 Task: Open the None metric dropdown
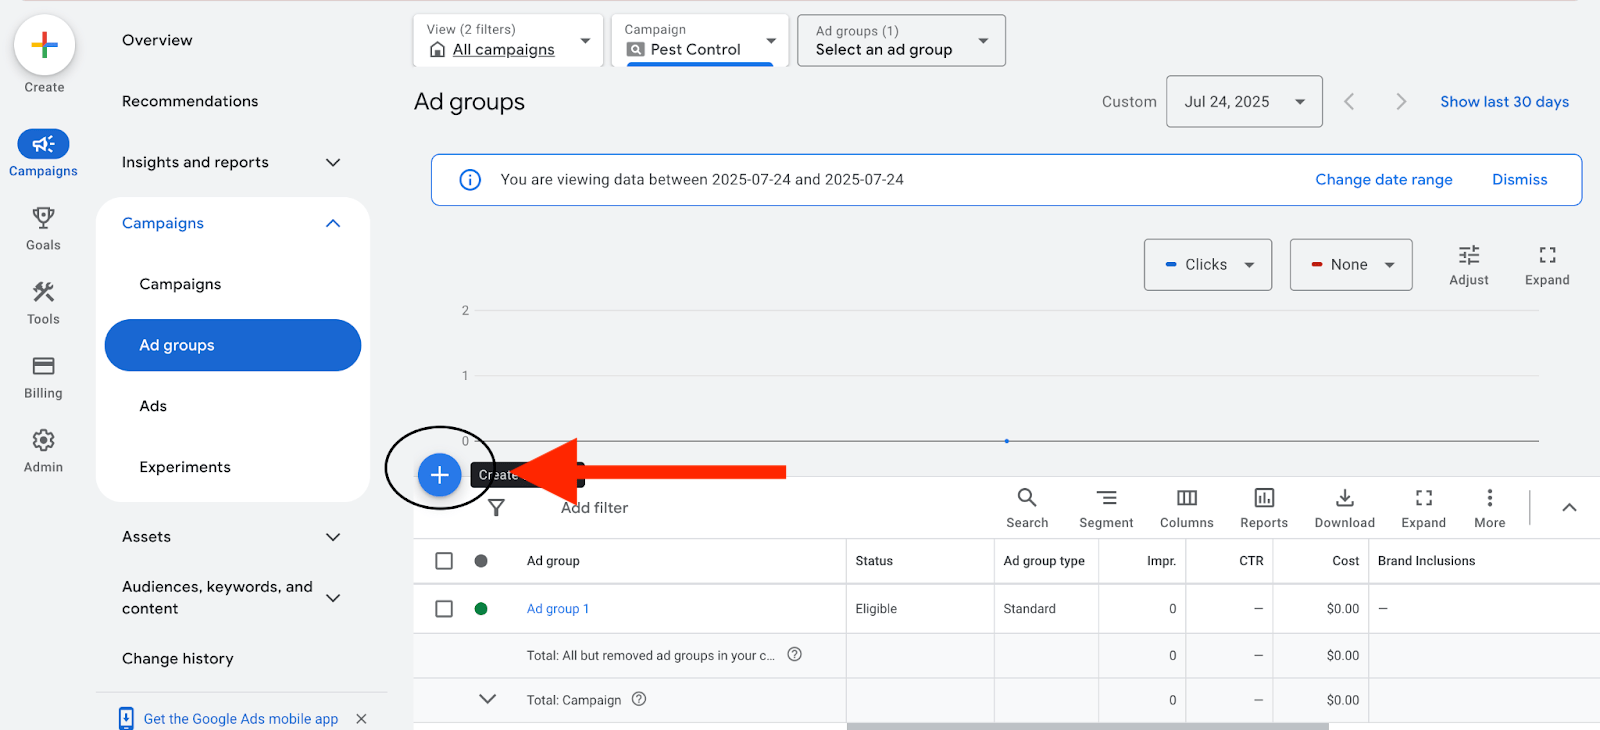point(1351,265)
